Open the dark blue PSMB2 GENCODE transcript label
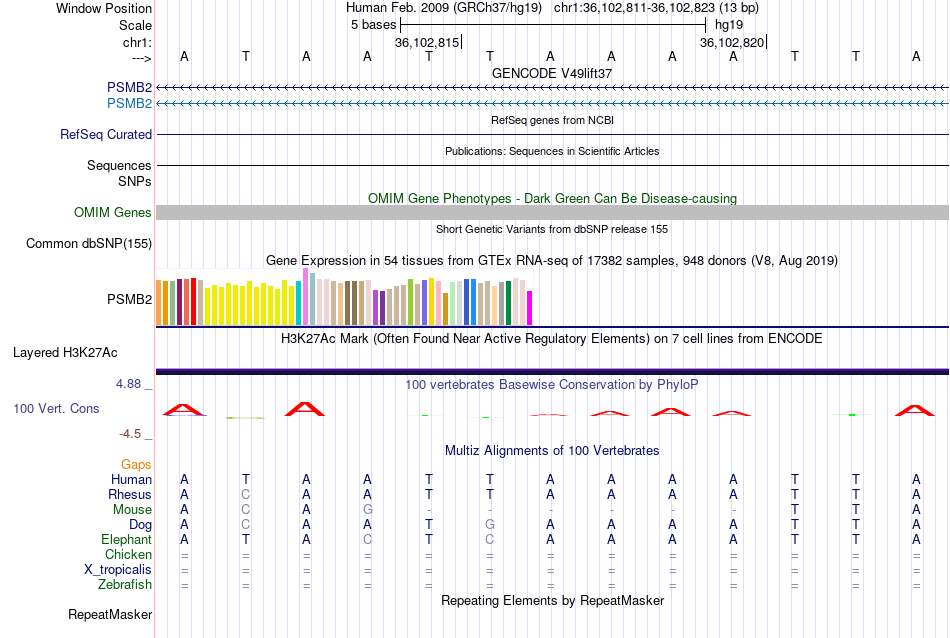The height and width of the screenshot is (638, 950). pos(129,87)
